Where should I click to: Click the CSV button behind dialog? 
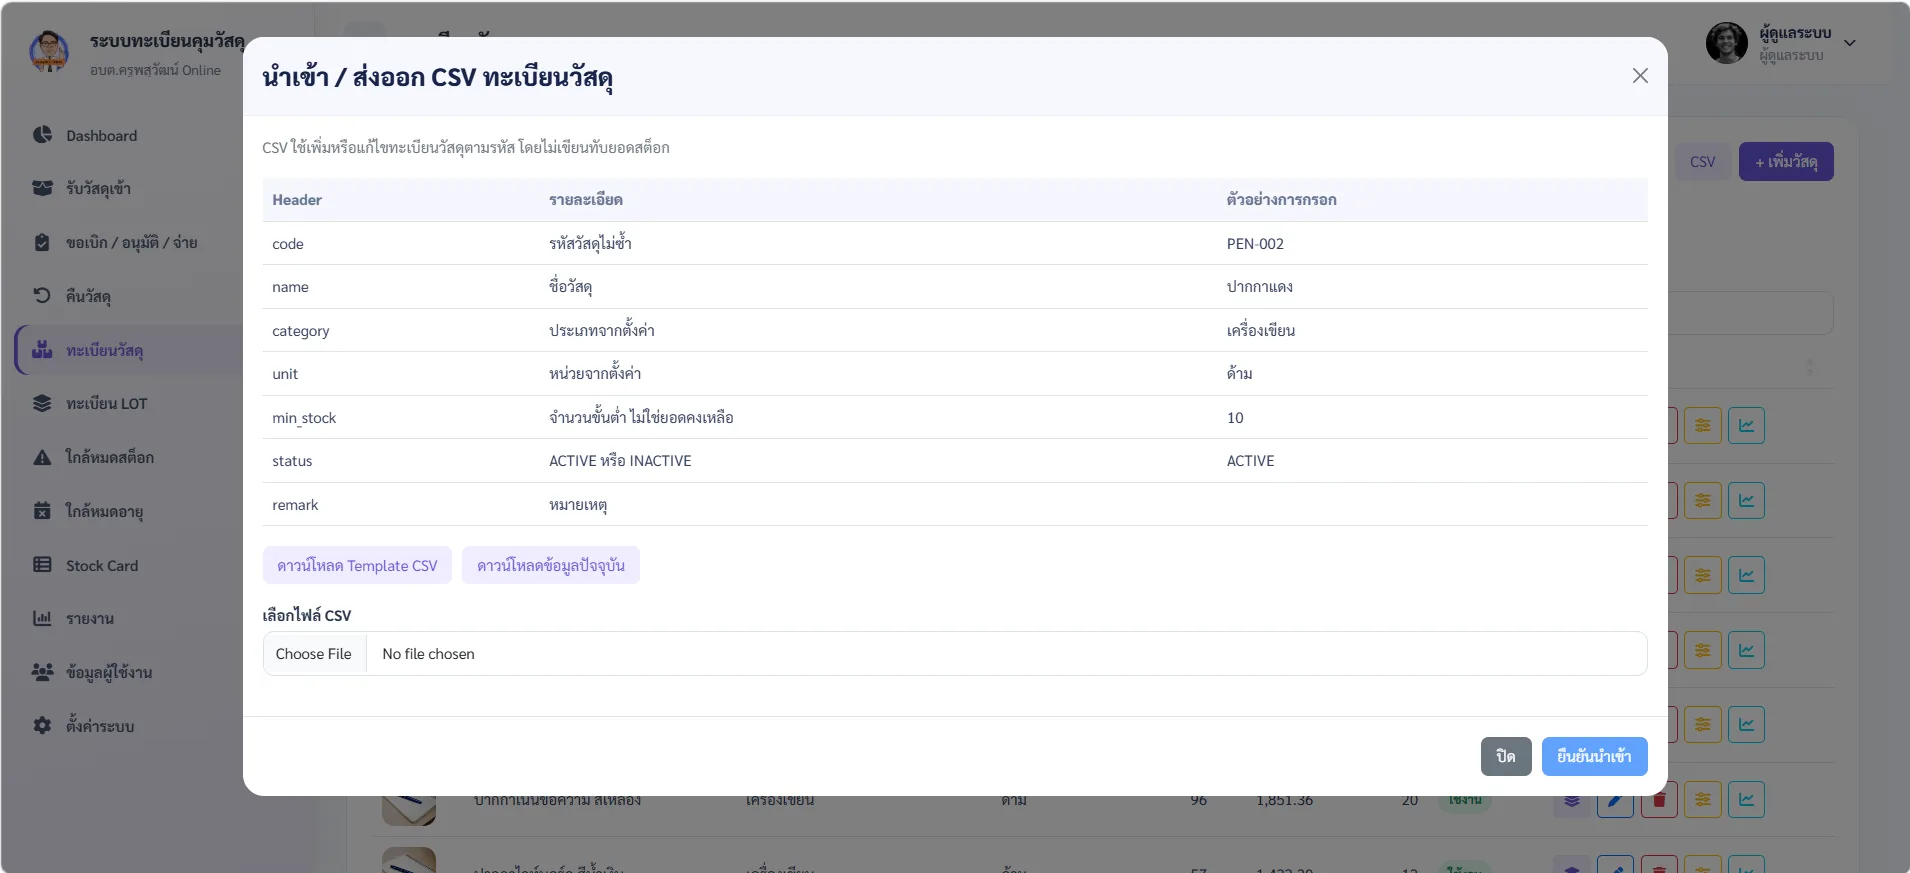(x=1702, y=162)
